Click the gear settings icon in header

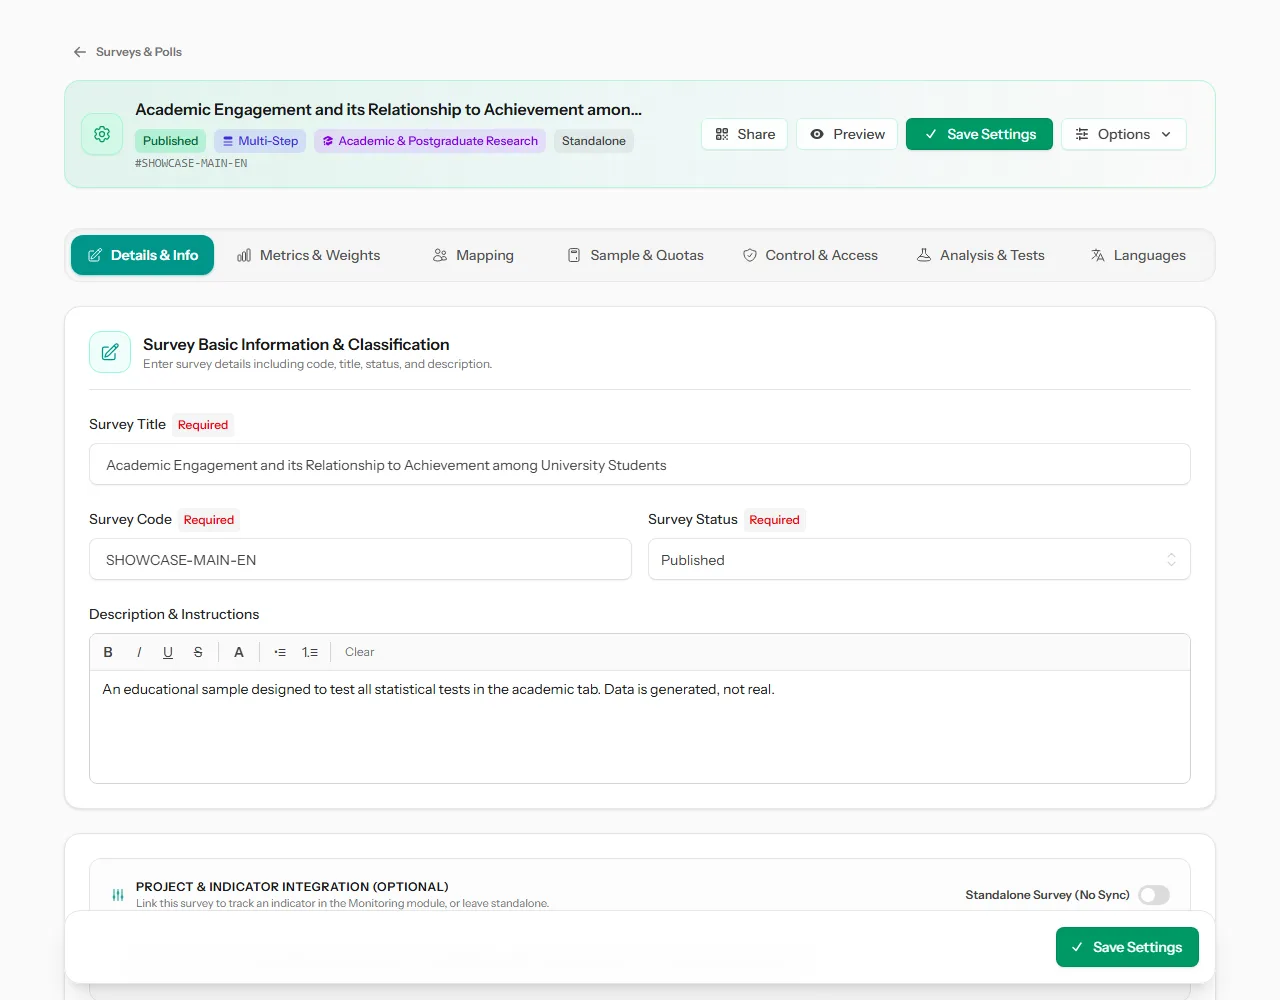[x=102, y=134]
